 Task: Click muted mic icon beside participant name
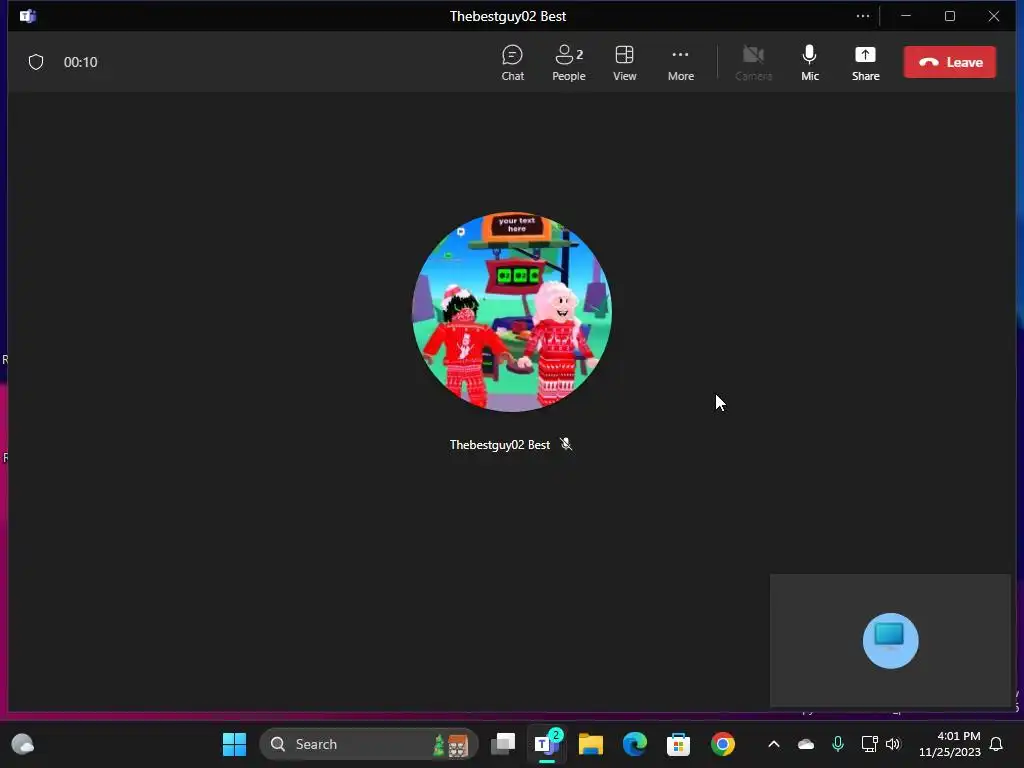click(x=566, y=445)
